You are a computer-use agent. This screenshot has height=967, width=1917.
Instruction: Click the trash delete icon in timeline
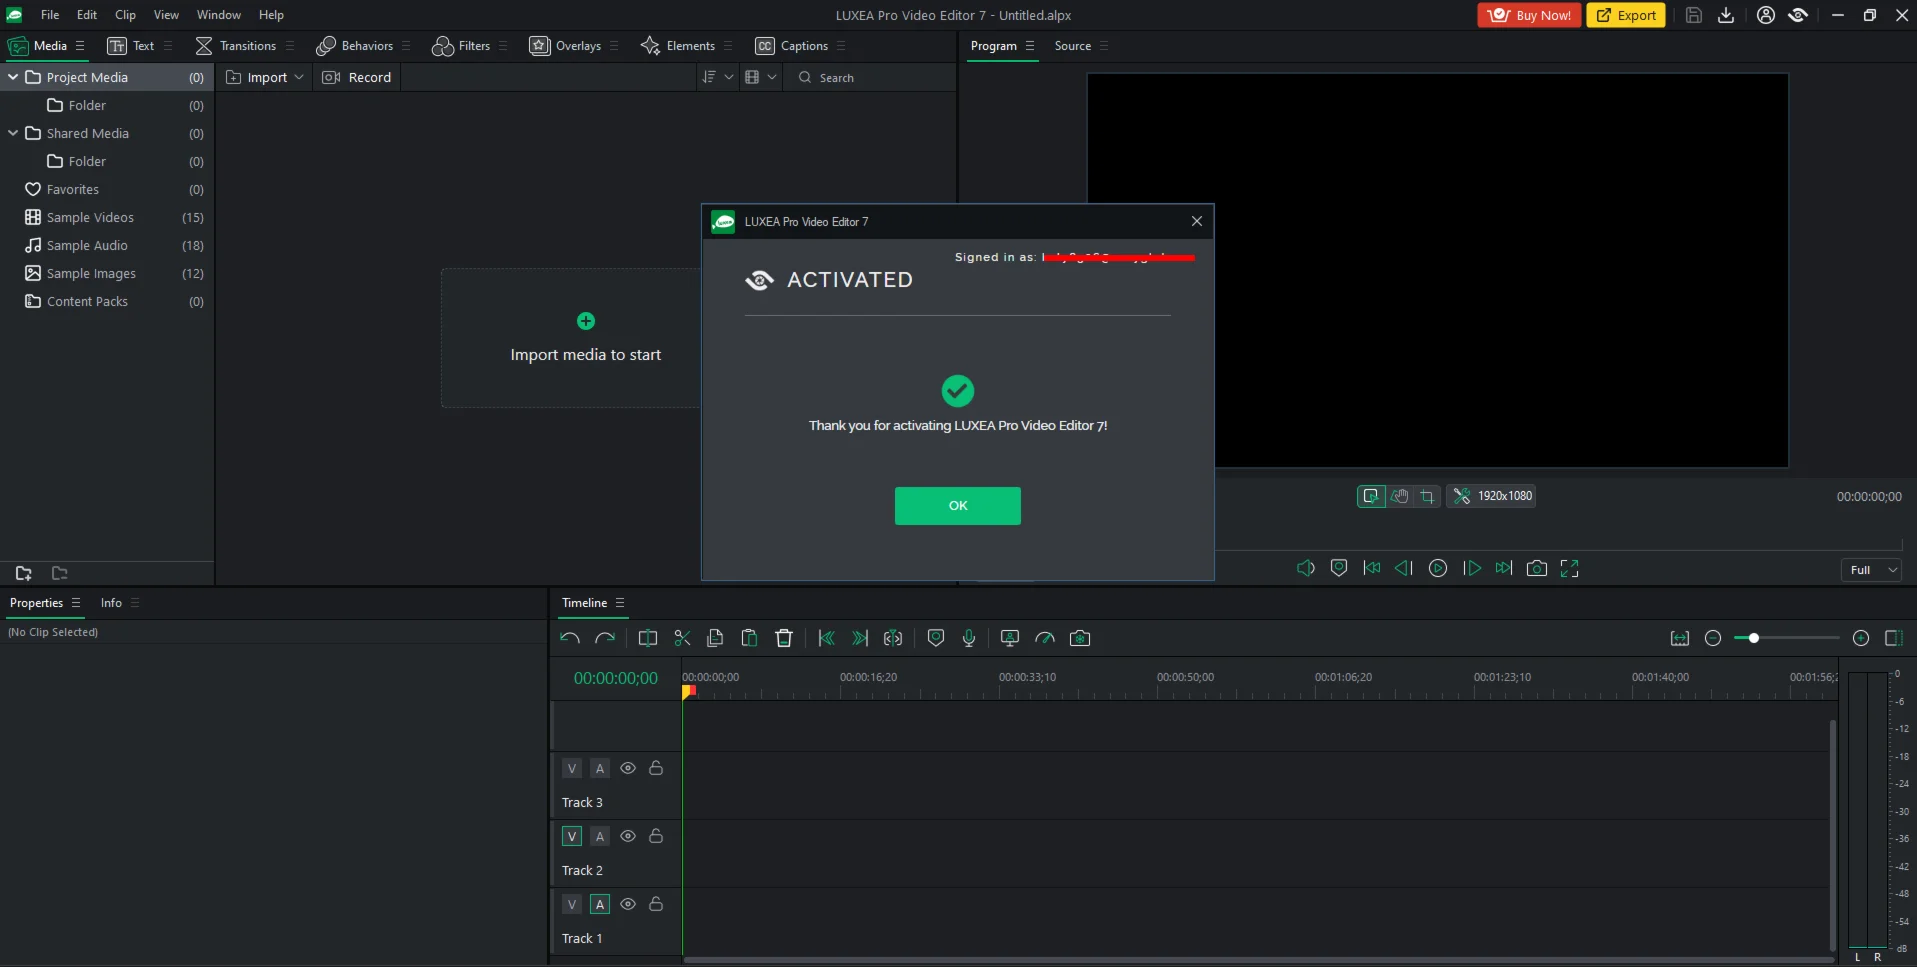[x=784, y=638]
